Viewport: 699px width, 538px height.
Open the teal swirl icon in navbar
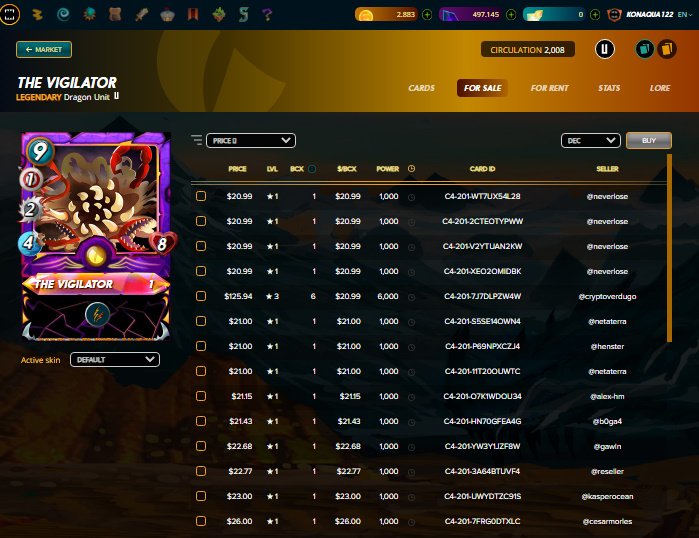click(63, 14)
